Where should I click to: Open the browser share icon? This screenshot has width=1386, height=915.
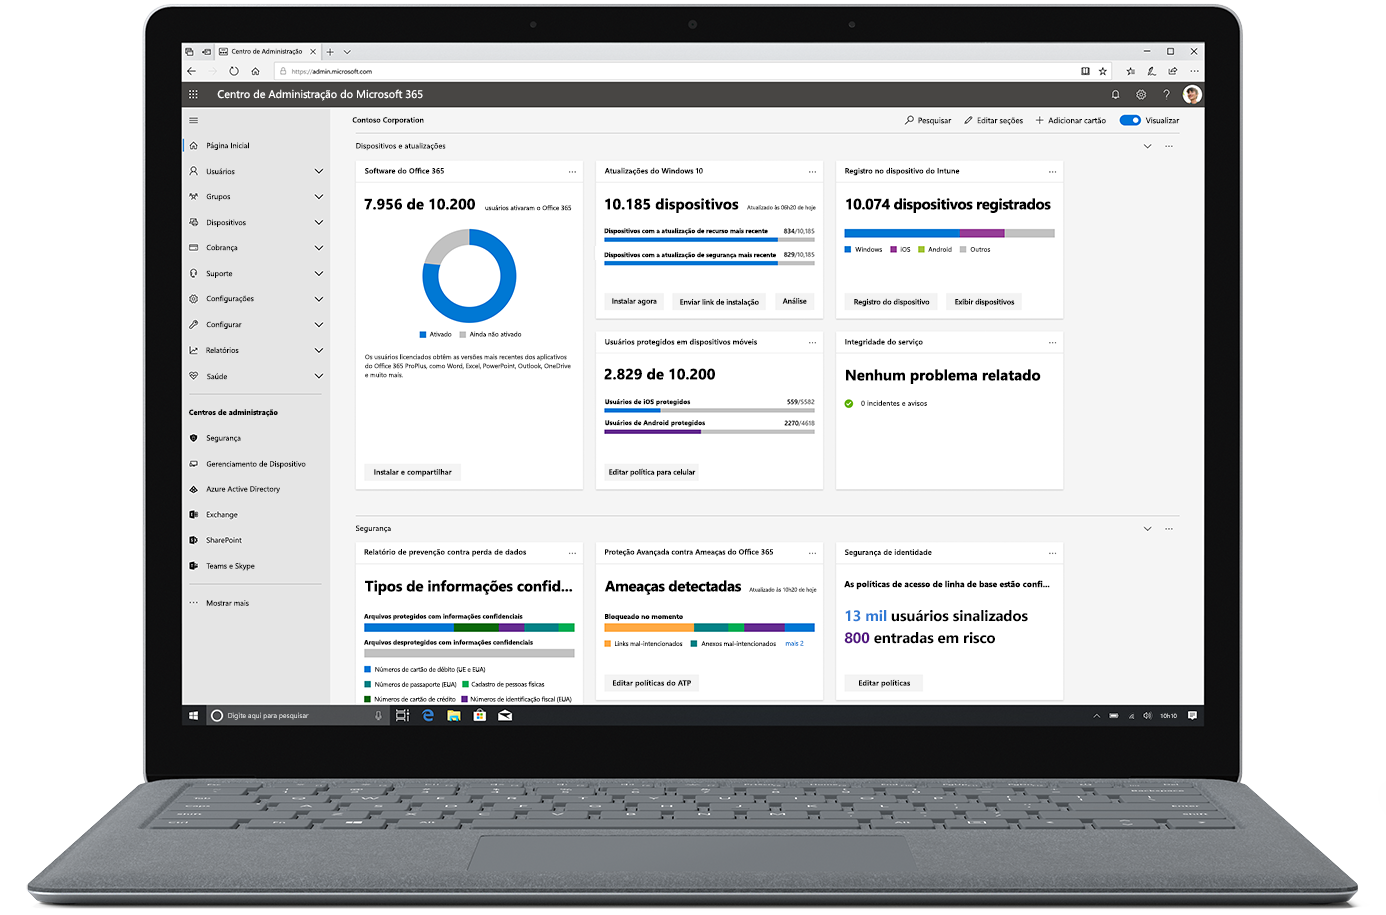1173,71
